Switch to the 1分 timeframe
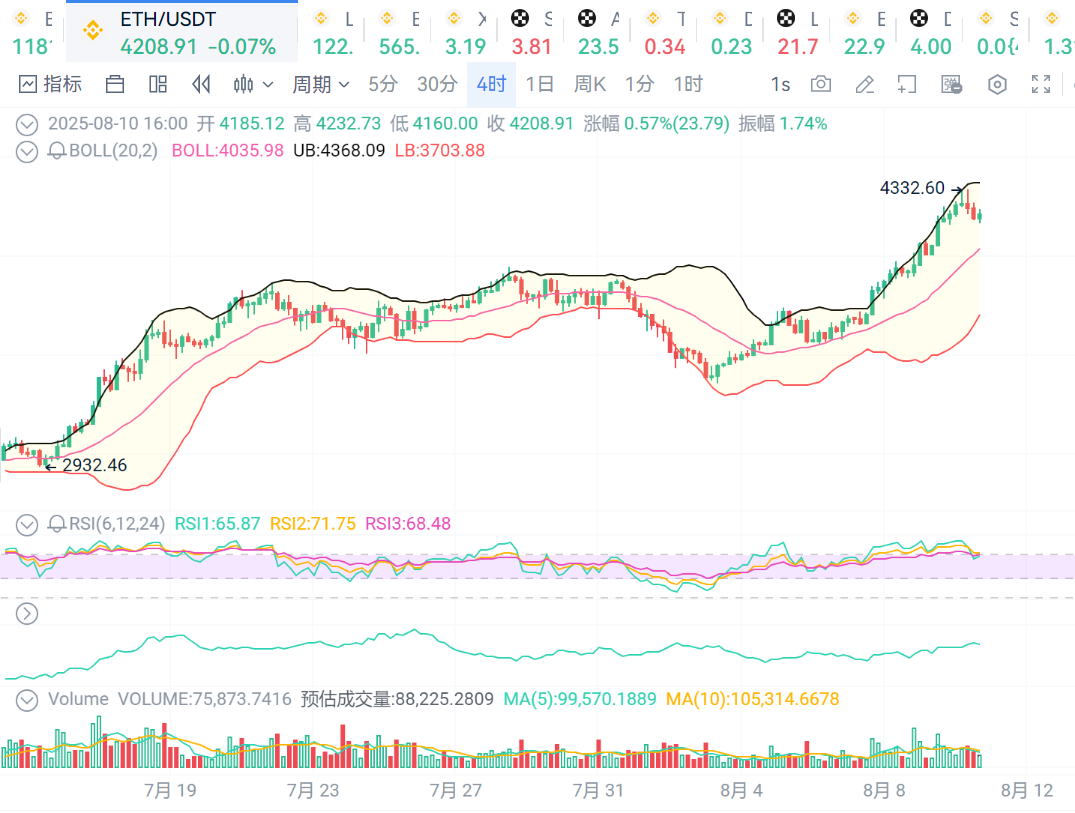 click(639, 84)
